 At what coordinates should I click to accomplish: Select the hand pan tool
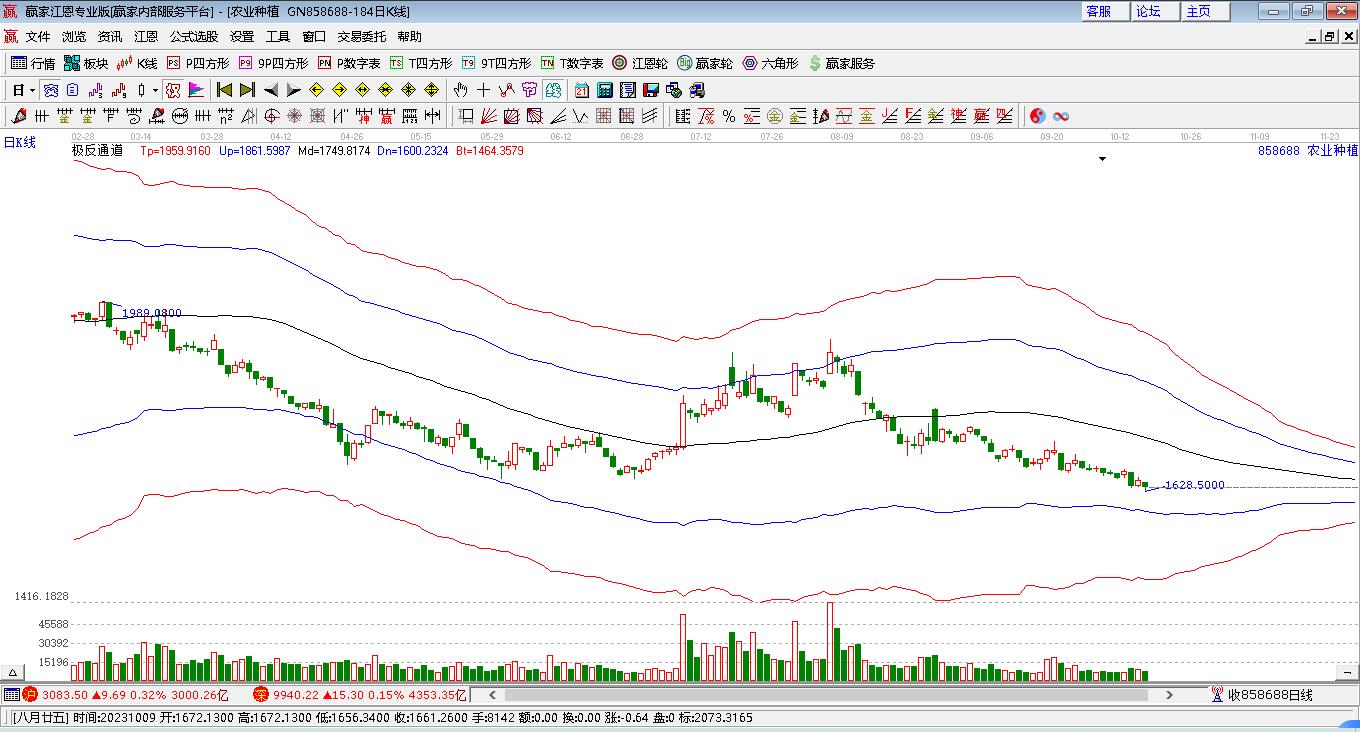(460, 90)
